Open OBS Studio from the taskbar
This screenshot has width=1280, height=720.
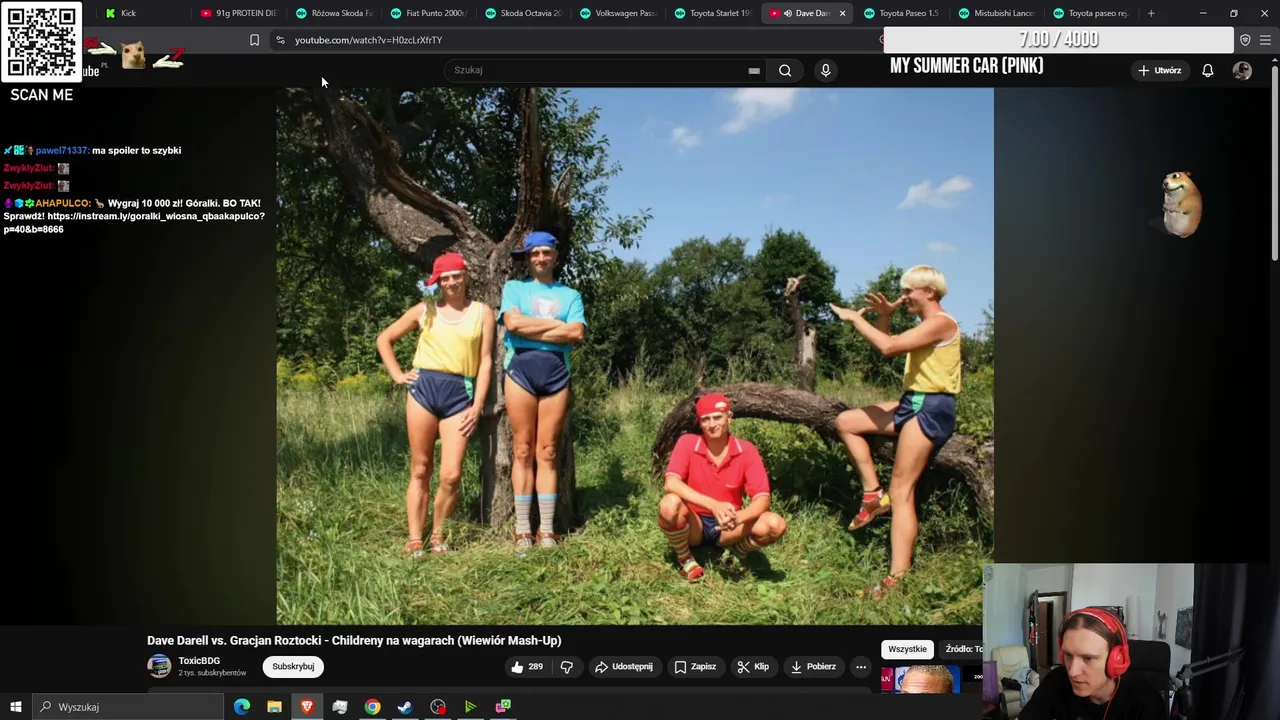click(x=438, y=707)
